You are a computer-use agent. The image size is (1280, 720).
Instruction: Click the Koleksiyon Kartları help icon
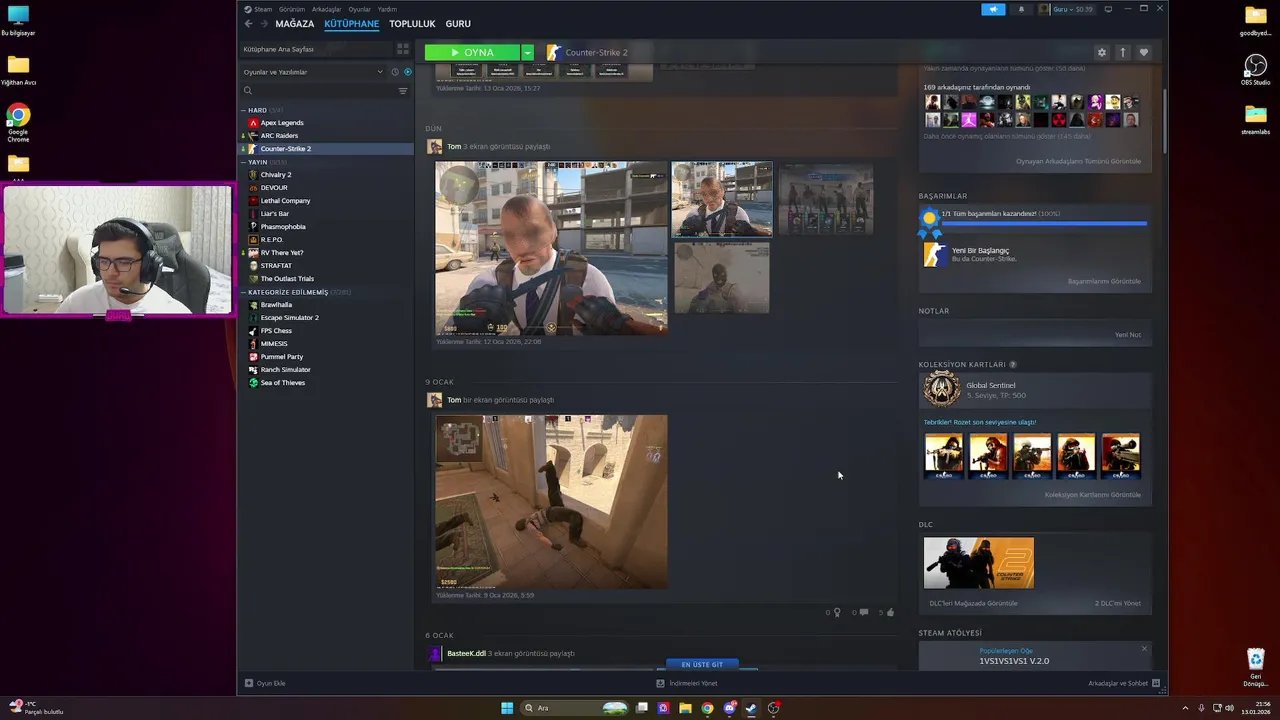point(1013,365)
